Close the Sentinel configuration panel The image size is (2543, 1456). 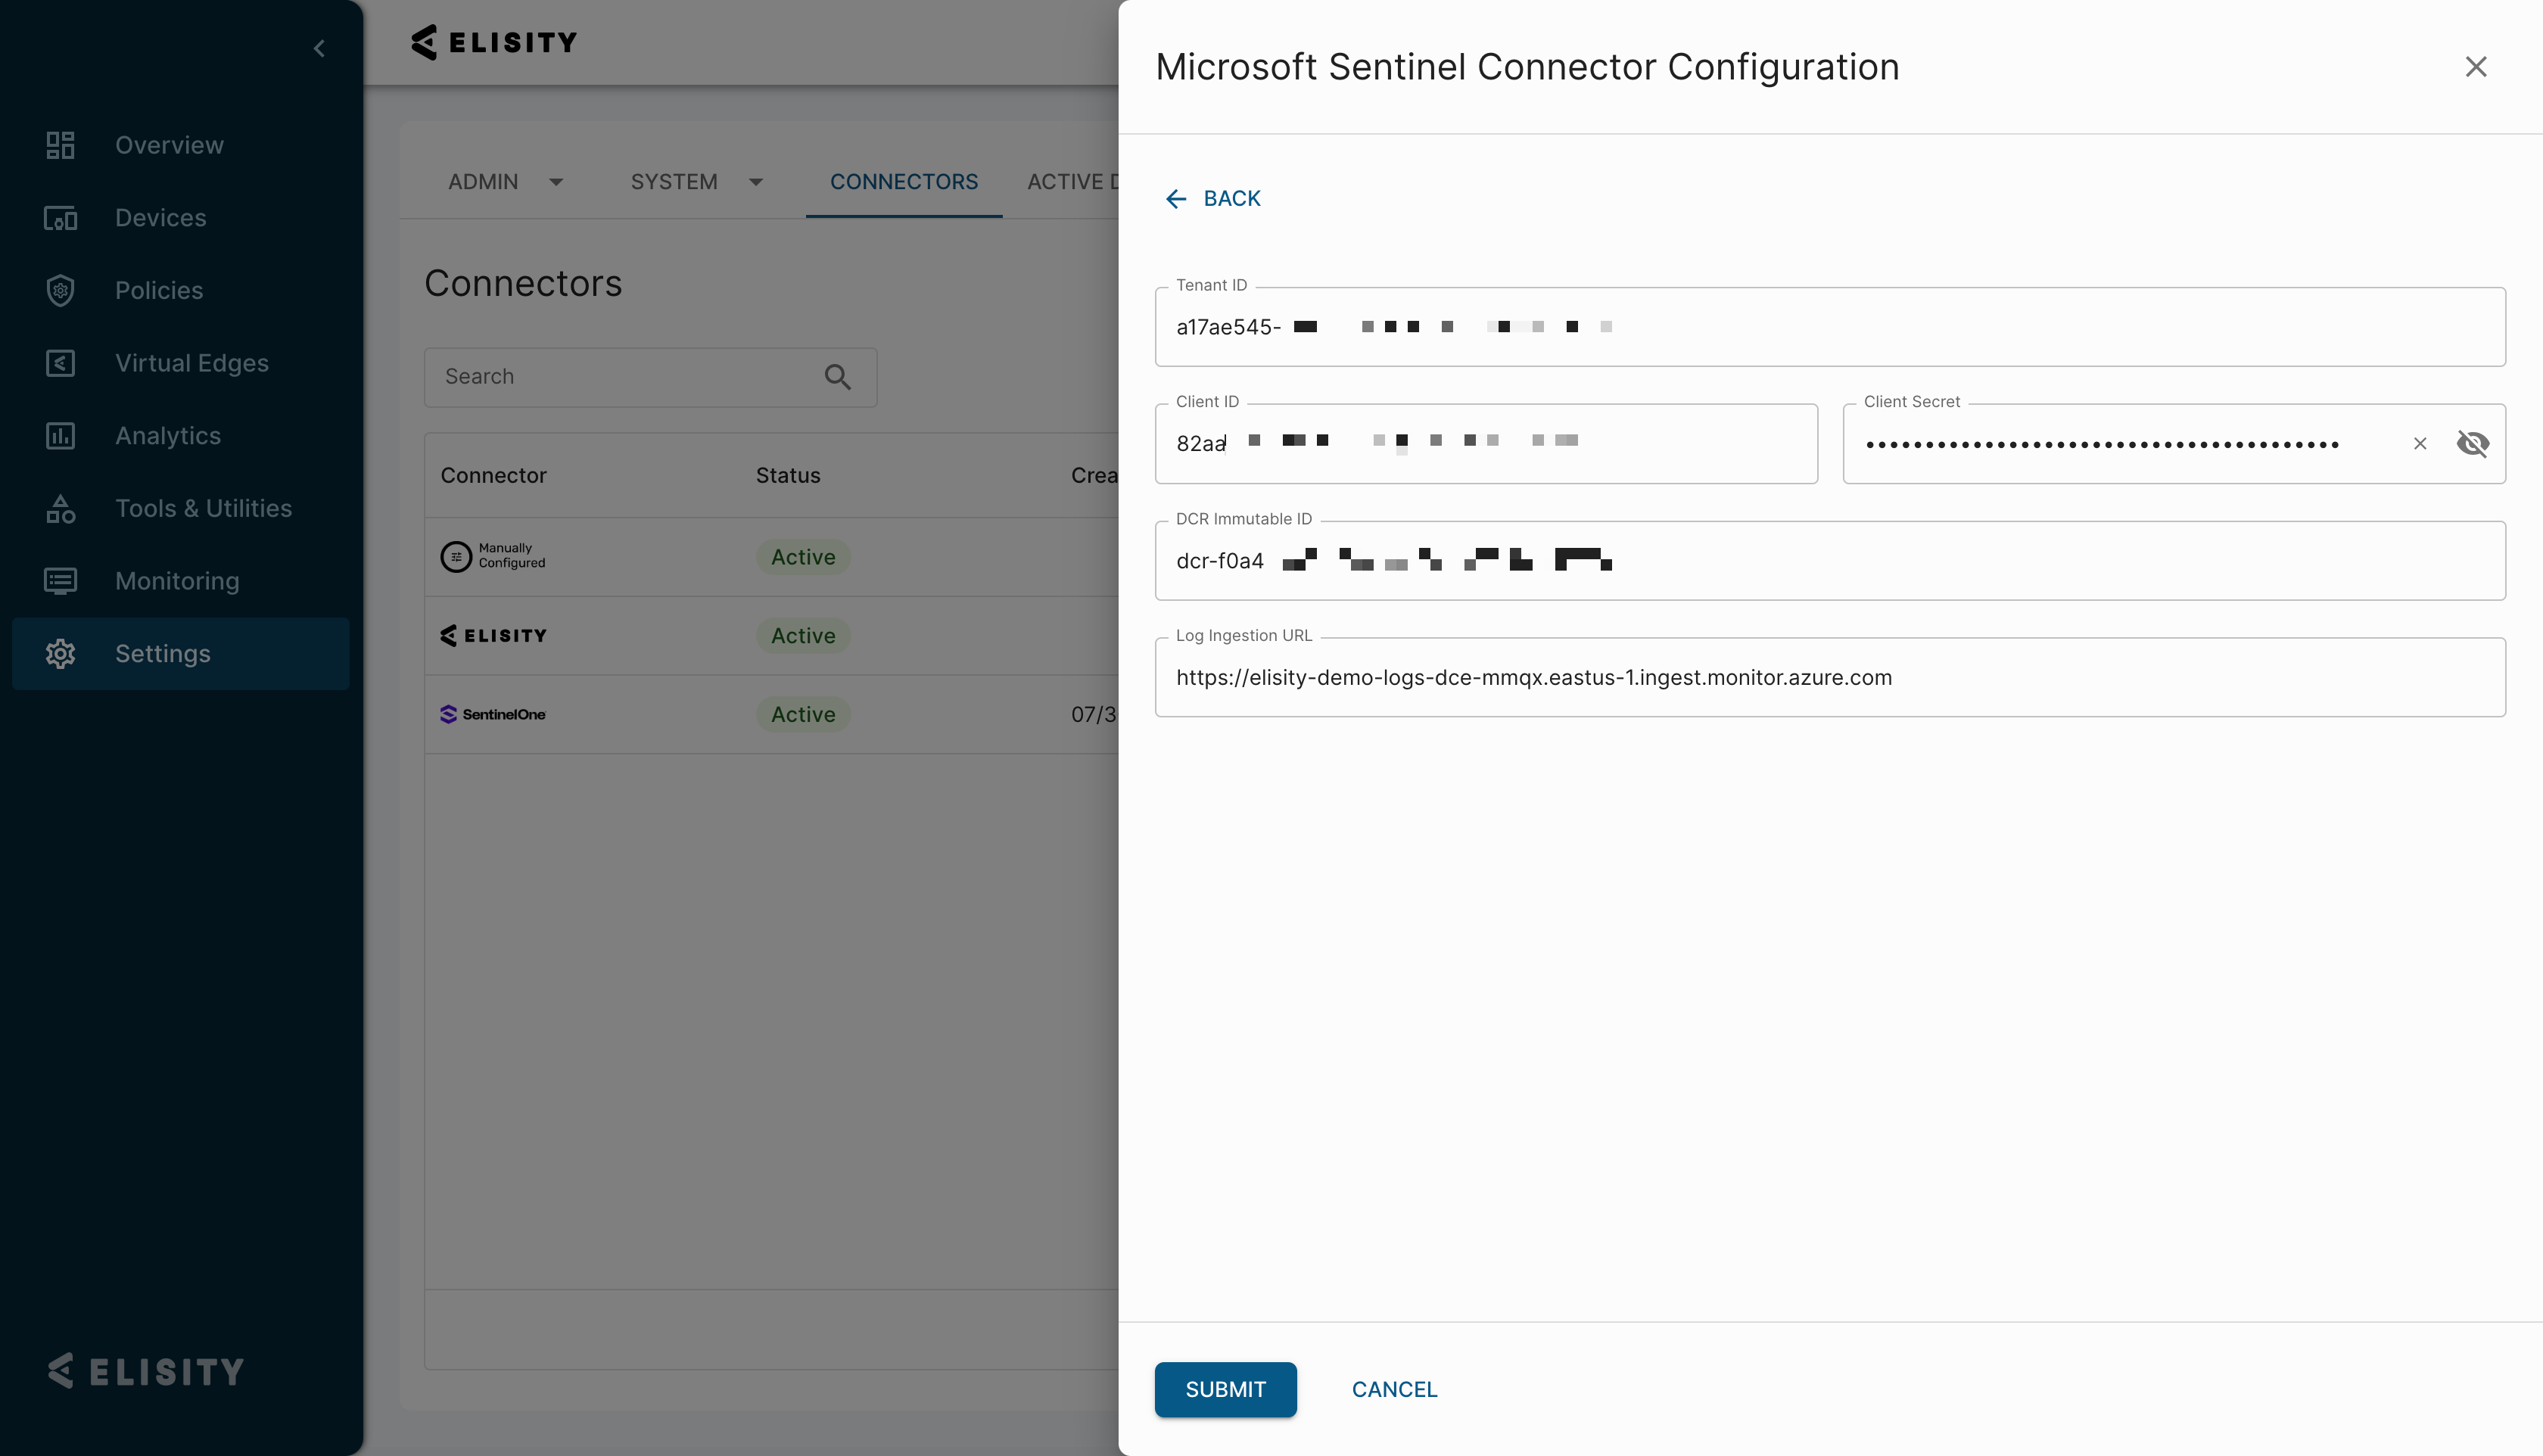pyautogui.click(x=2476, y=67)
